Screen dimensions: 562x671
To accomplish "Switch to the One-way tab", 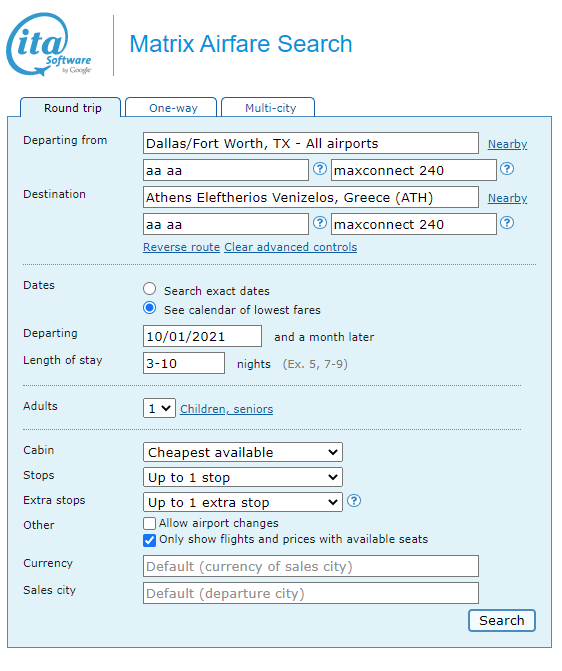I will [x=172, y=108].
